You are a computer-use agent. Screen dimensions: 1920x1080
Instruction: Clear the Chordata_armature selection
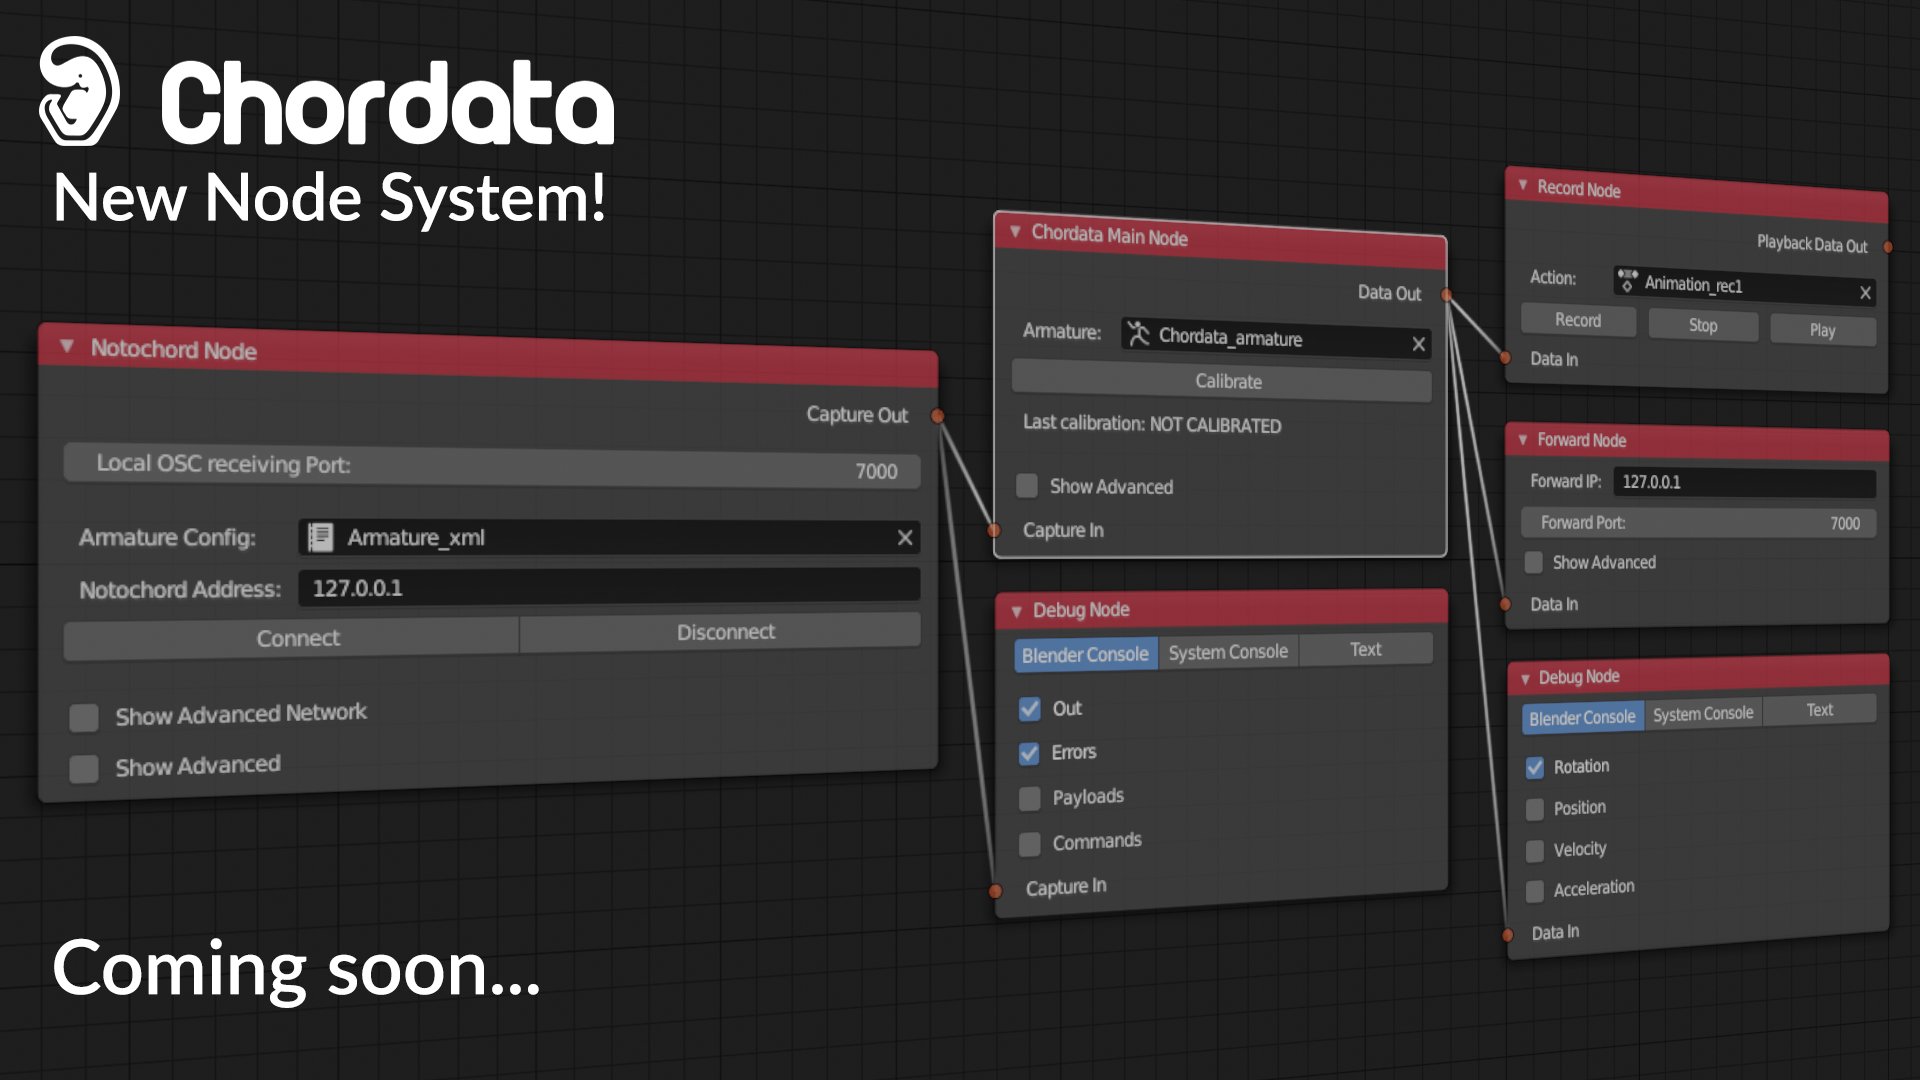1418,344
